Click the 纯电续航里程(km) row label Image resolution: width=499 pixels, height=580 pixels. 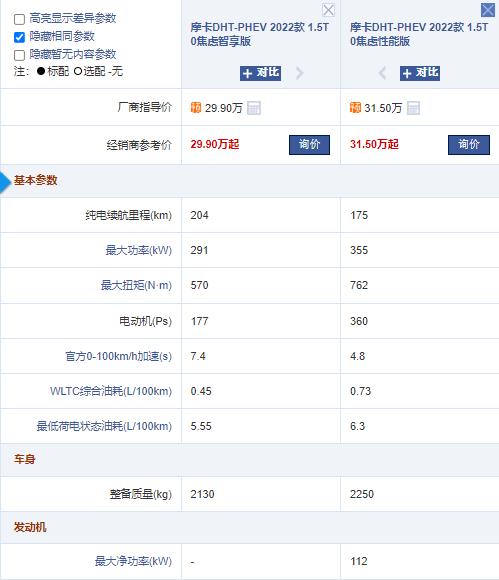pyautogui.click(x=129, y=215)
